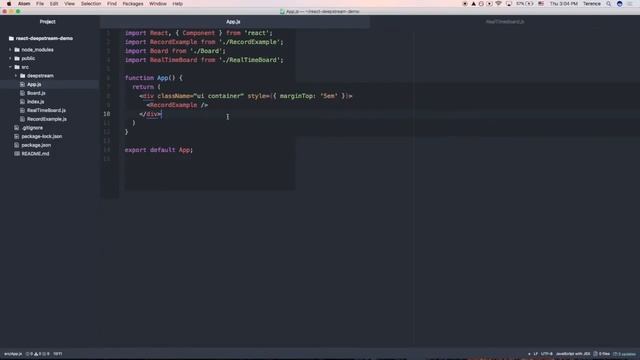Image resolution: width=640 pixels, height=360 pixels.
Task: Open README.md from the tree
Action: 35,154
